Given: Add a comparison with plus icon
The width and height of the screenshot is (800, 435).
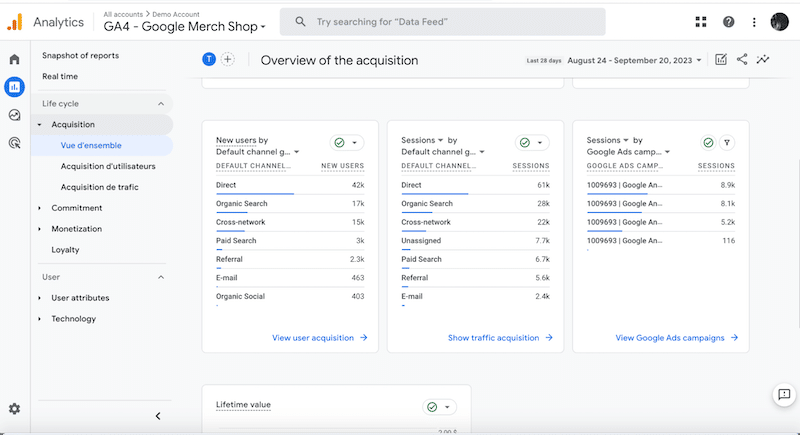Looking at the screenshot, I should pyautogui.click(x=228, y=60).
